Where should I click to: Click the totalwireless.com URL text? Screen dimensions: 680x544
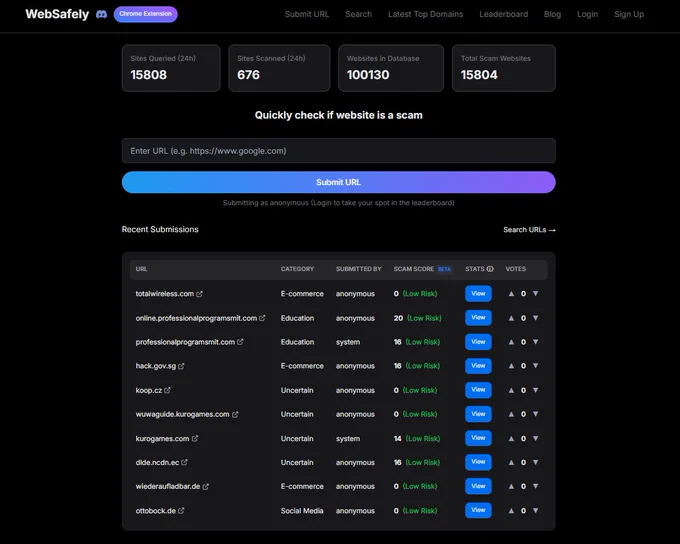pos(164,294)
